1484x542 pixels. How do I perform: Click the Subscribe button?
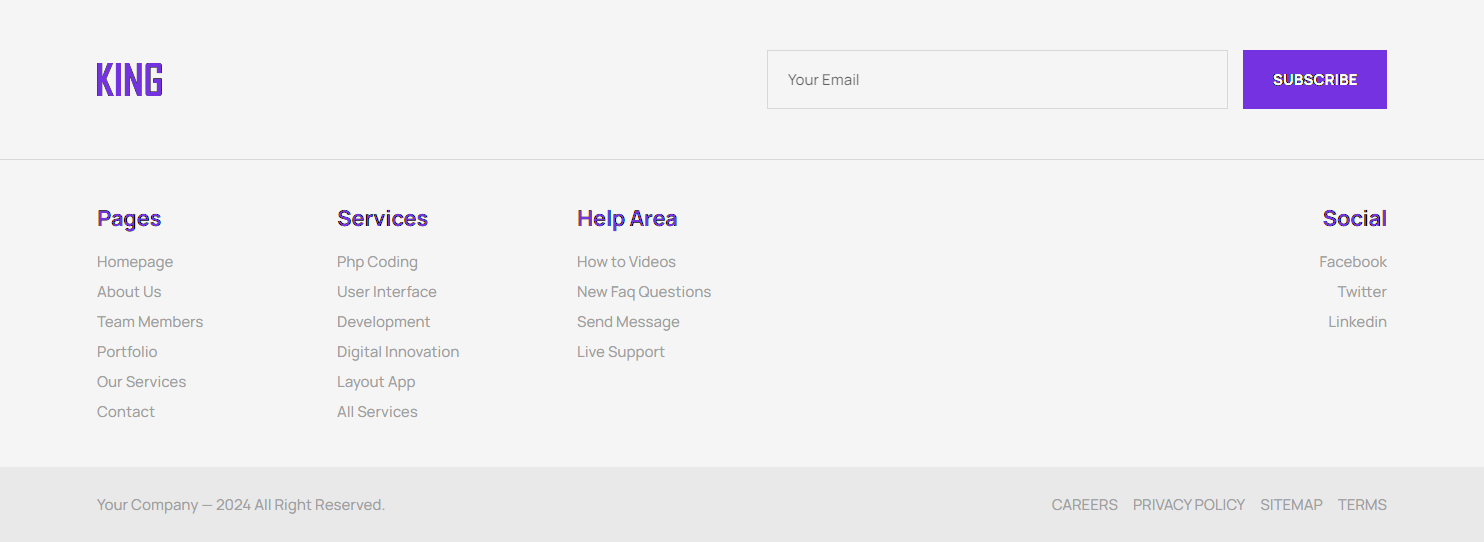[x=1315, y=79]
